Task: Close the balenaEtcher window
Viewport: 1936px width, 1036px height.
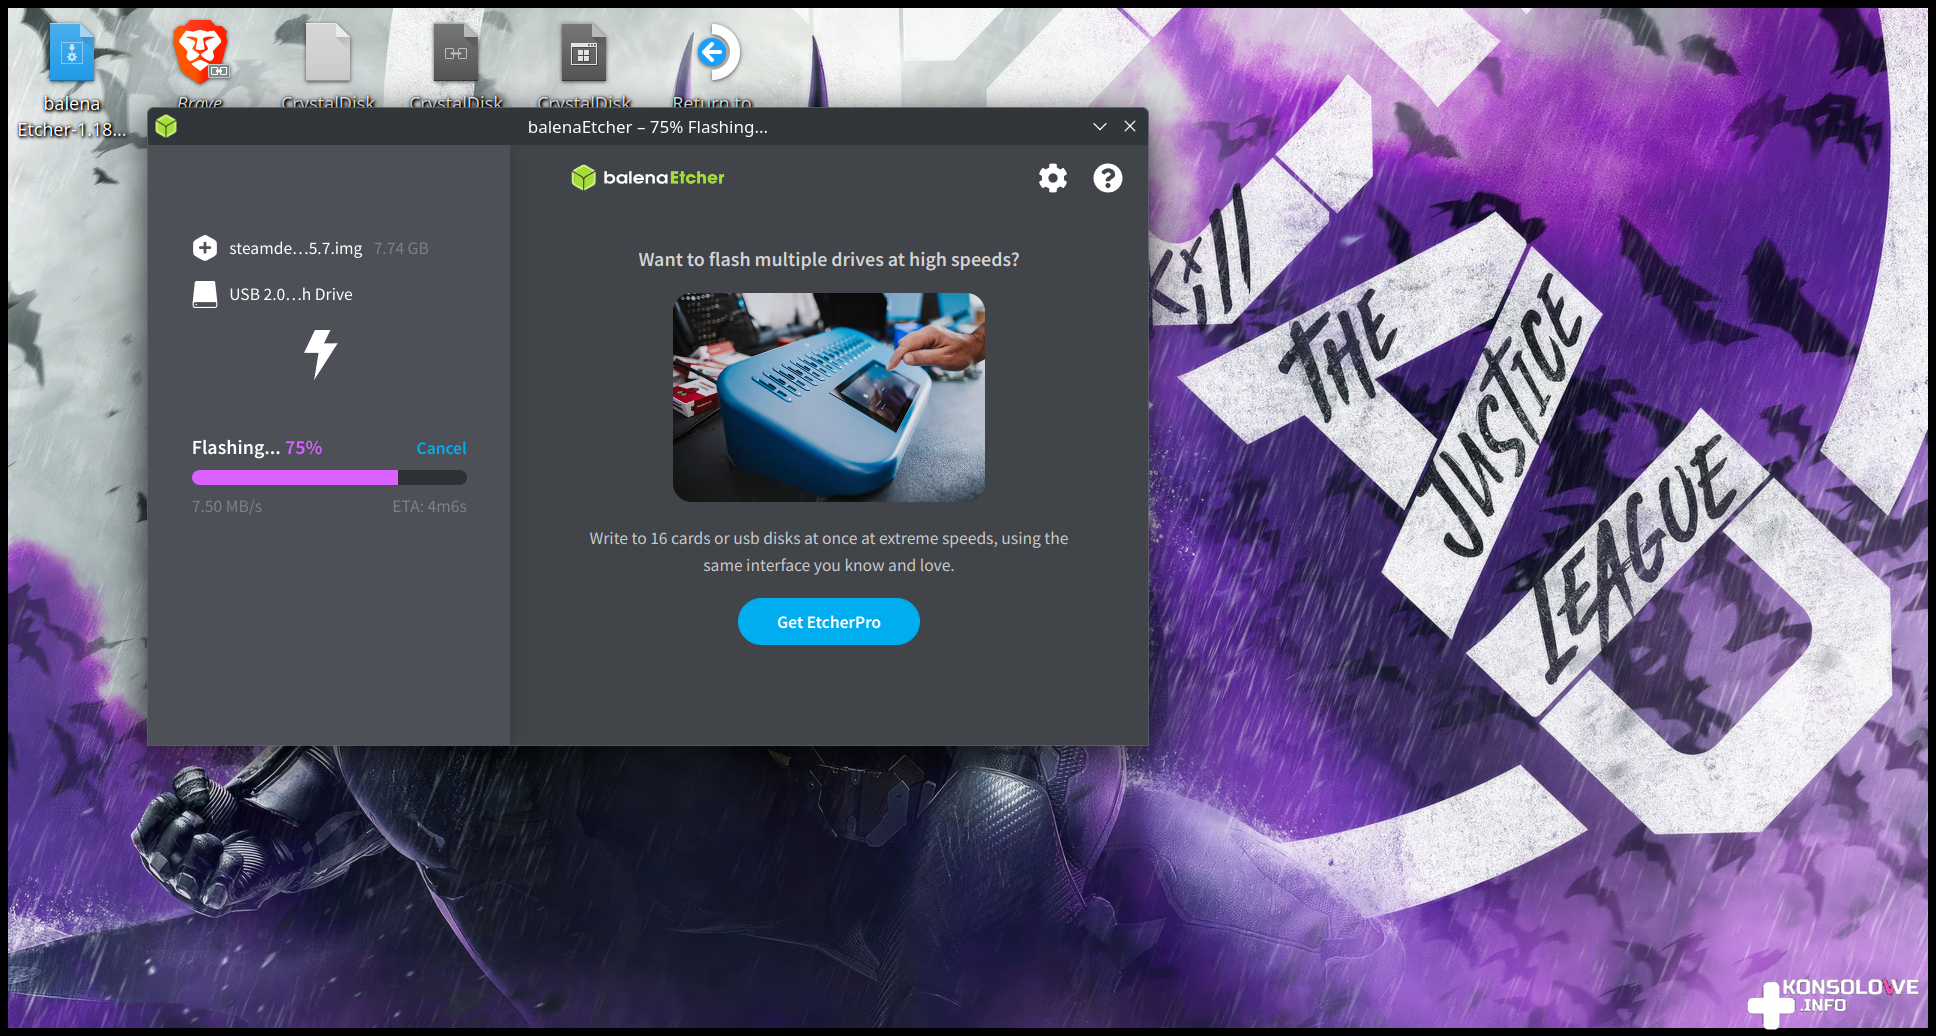Action: point(1130,127)
